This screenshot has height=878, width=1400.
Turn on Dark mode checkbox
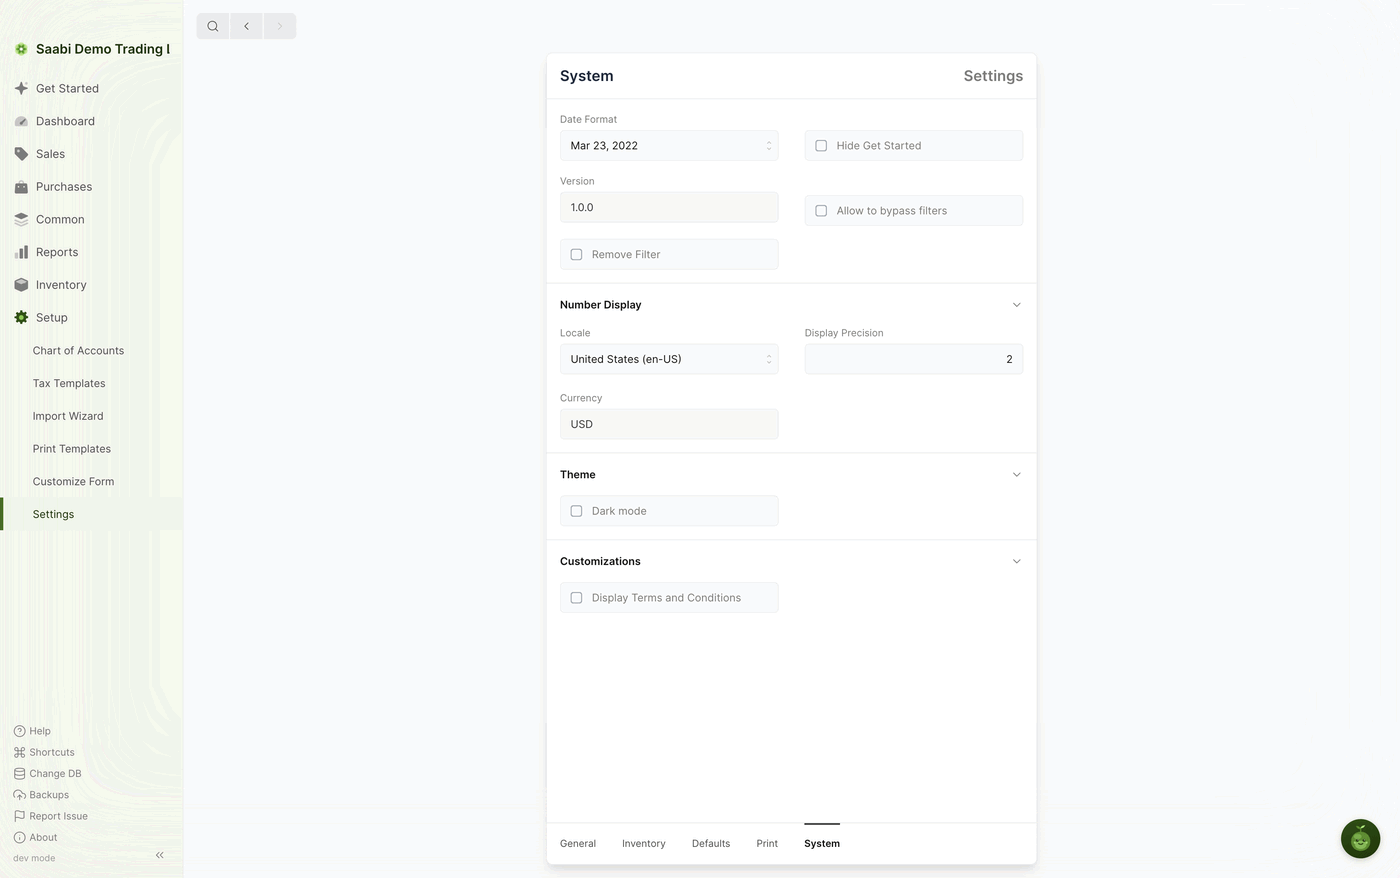click(576, 511)
